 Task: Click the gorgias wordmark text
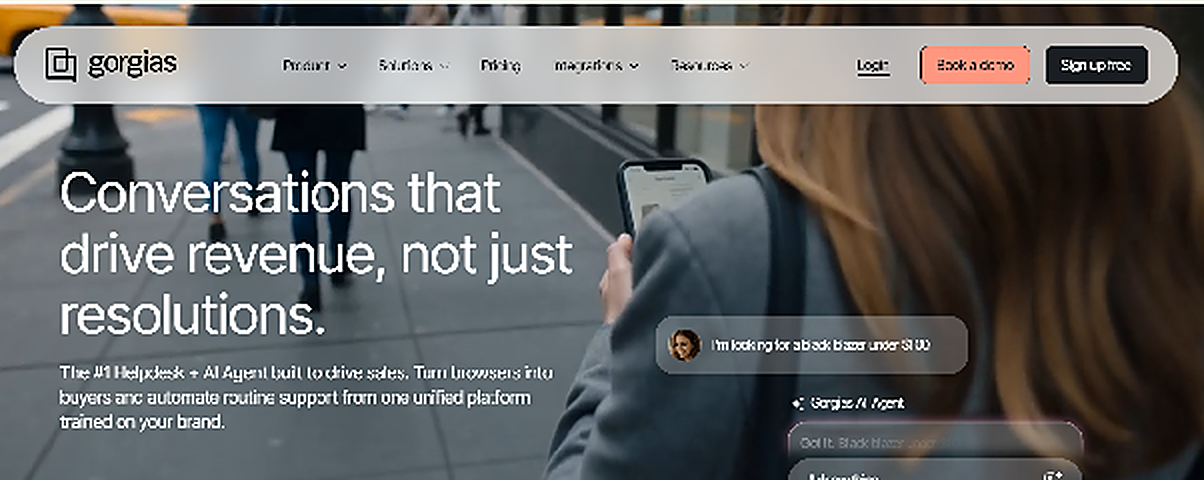pyautogui.click(x=132, y=65)
